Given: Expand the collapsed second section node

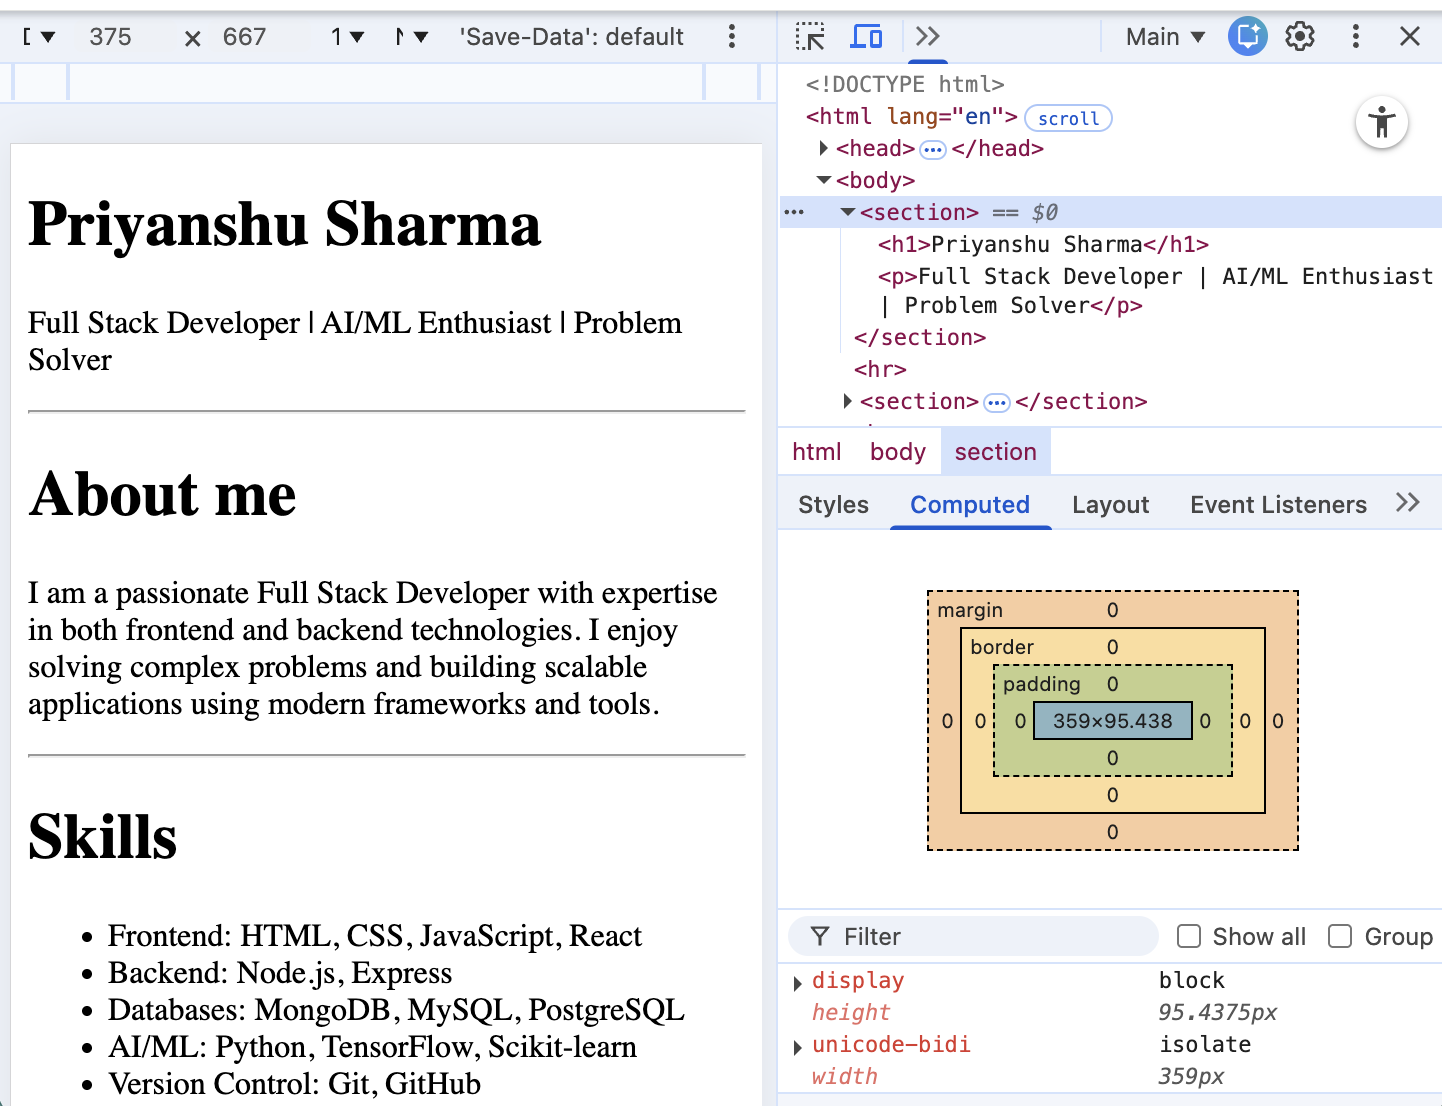Looking at the screenshot, I should [848, 401].
